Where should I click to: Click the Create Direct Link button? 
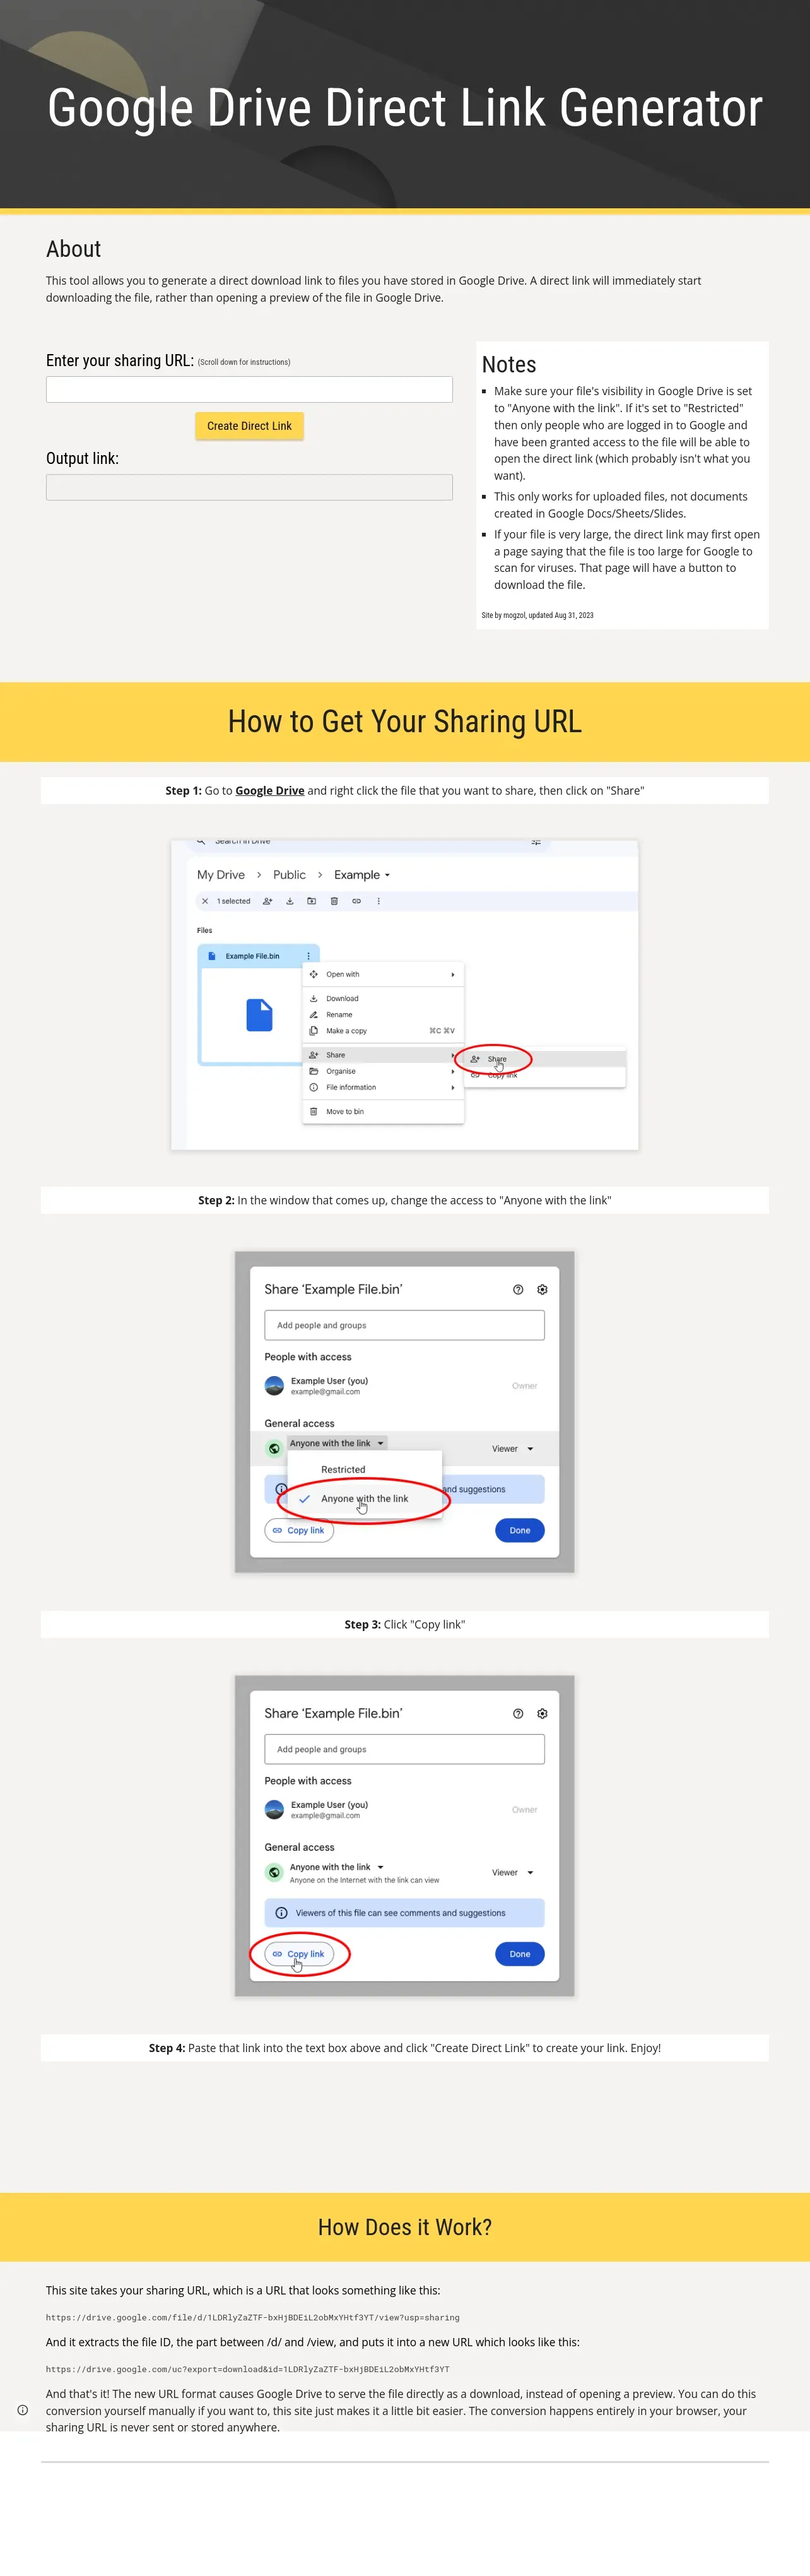(249, 426)
